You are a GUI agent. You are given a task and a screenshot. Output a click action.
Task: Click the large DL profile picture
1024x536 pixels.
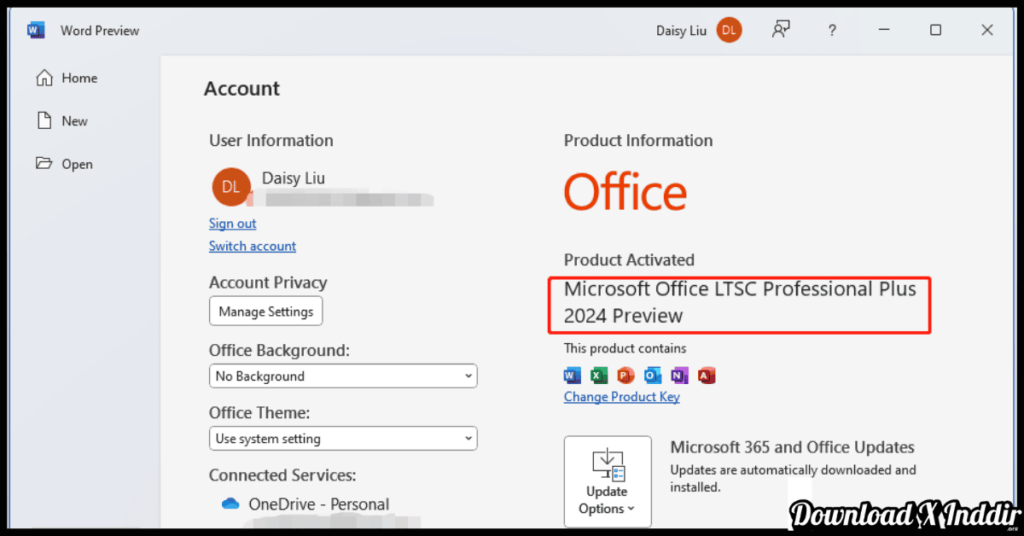(231, 187)
